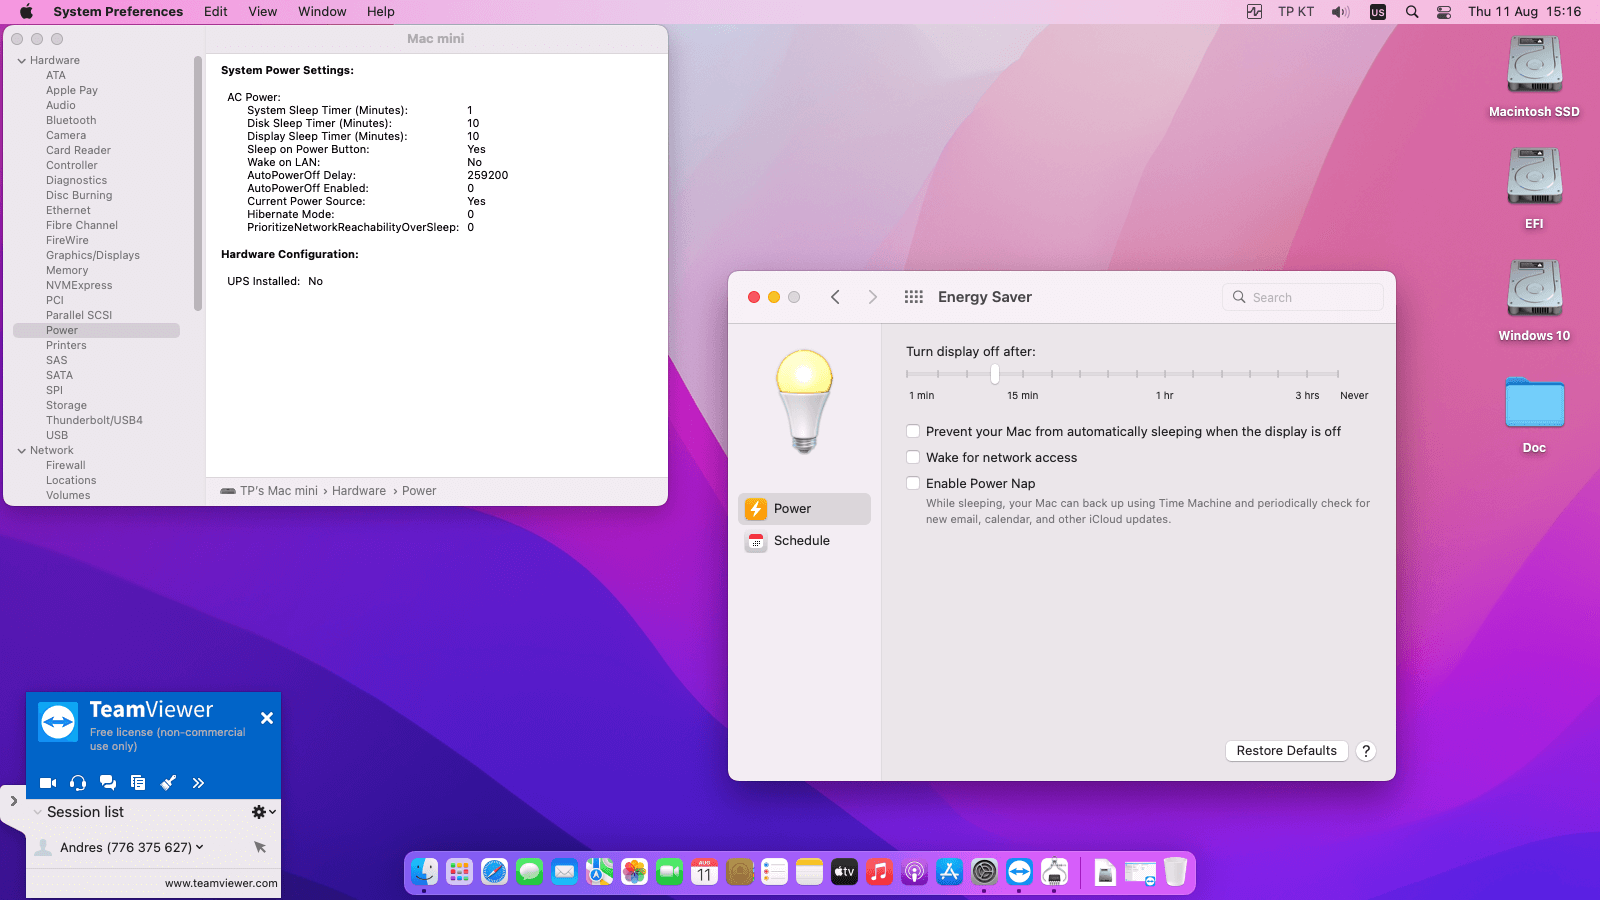Select Graphics/Displays in the Hardware list
The width and height of the screenshot is (1600, 900).
[x=93, y=255]
